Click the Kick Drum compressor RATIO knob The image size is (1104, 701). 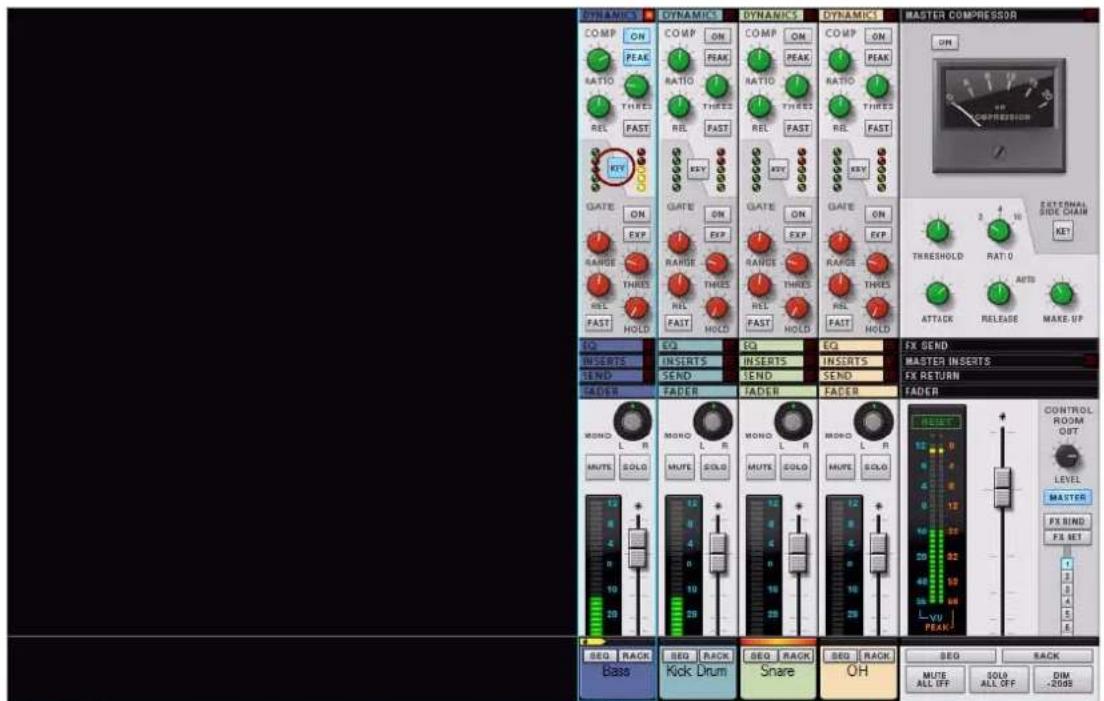(x=679, y=61)
